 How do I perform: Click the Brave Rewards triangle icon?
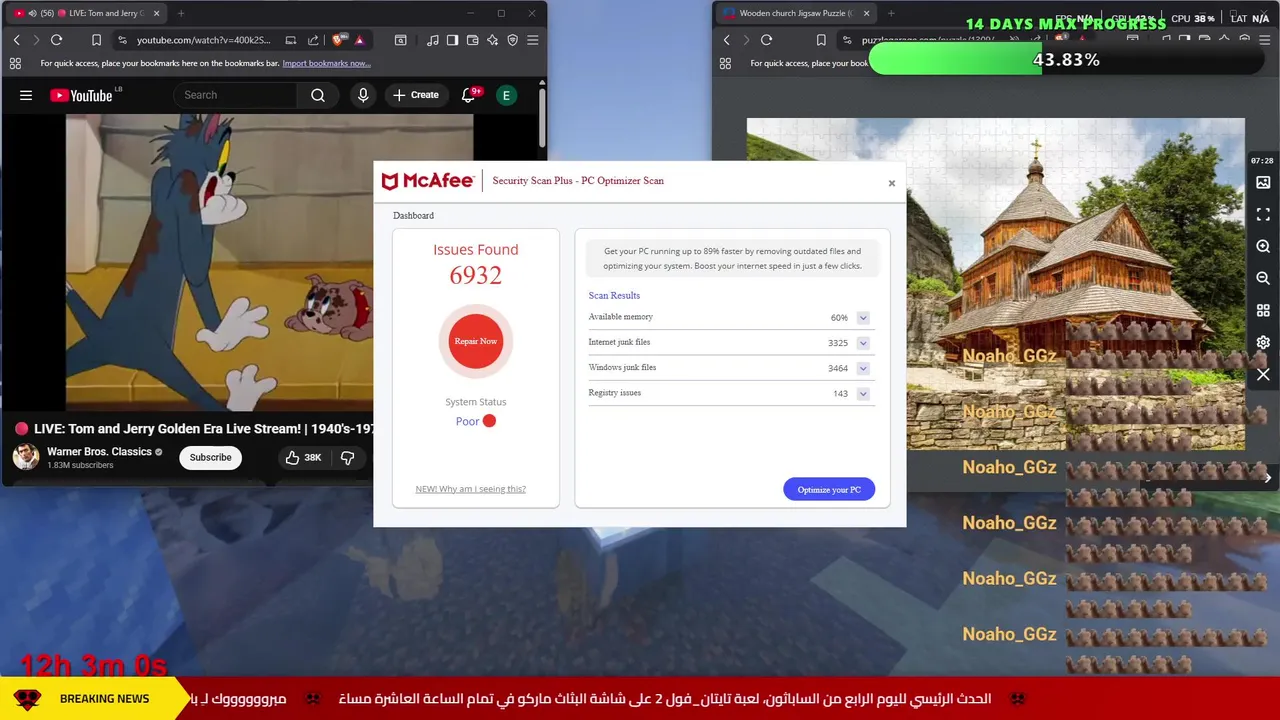click(x=359, y=40)
